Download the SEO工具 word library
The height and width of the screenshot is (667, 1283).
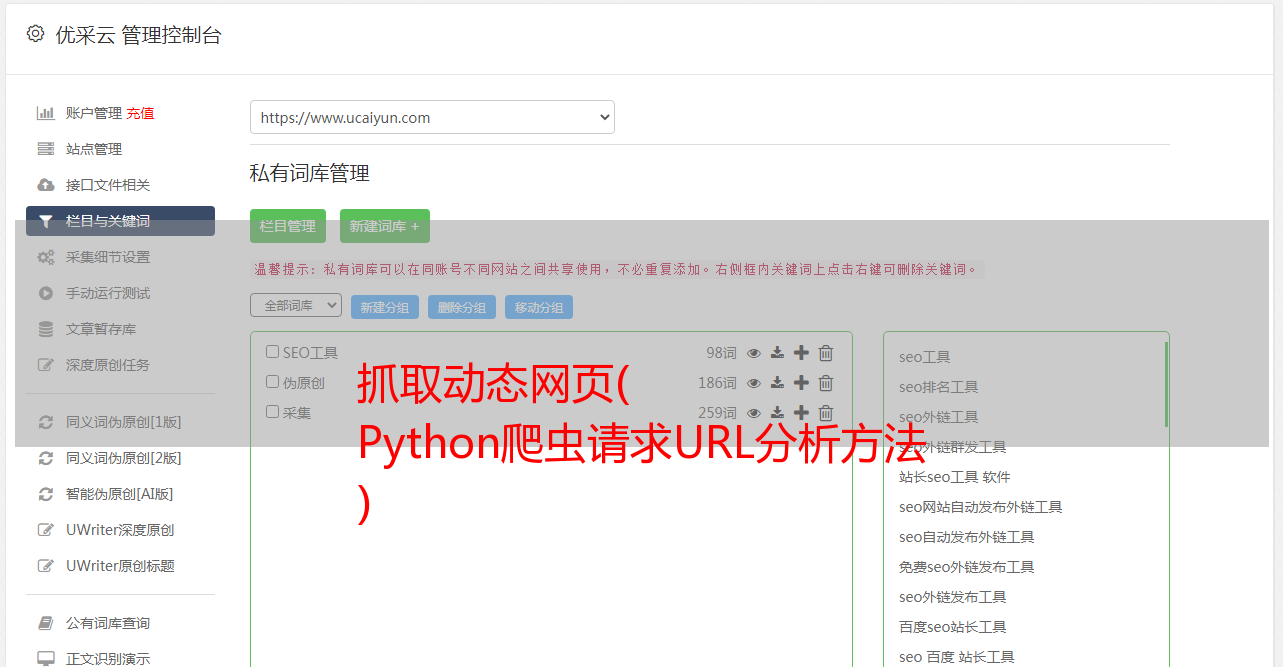(777, 353)
